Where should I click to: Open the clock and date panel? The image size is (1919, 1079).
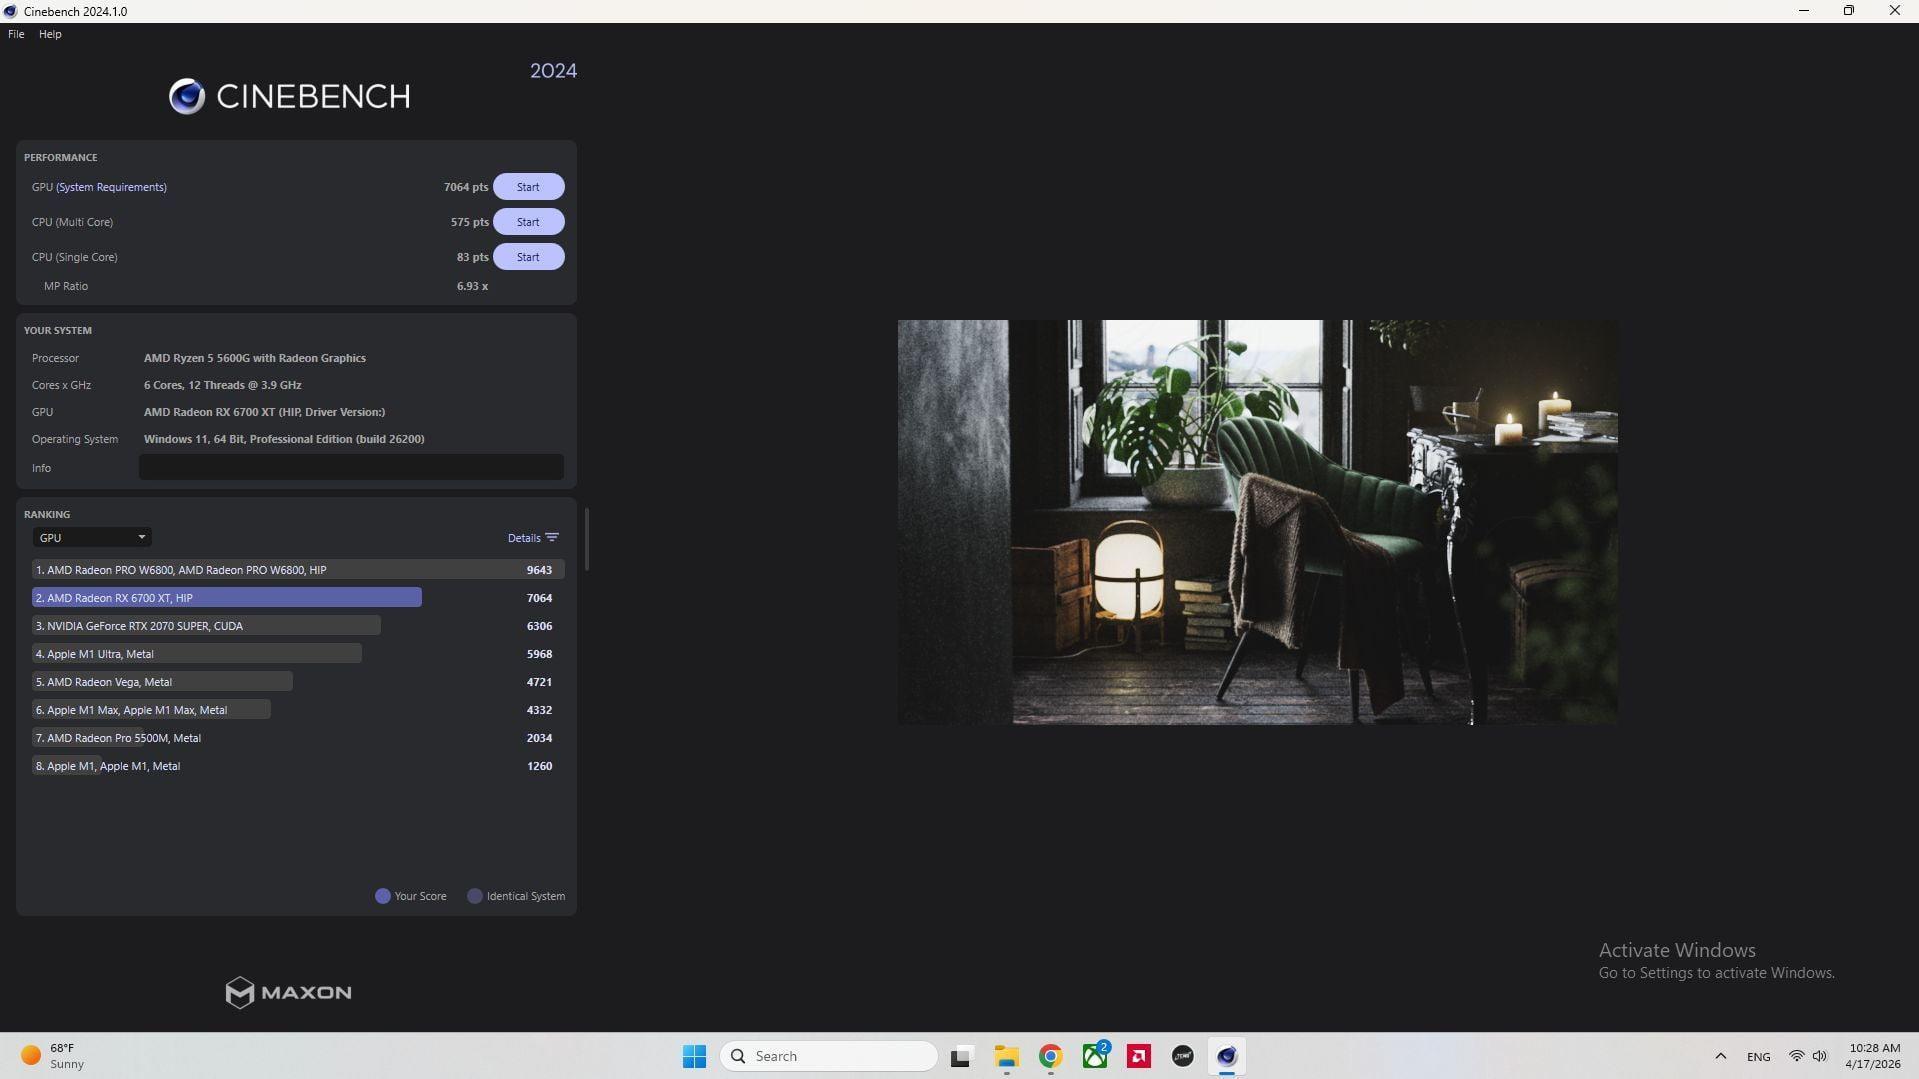click(x=1873, y=1056)
